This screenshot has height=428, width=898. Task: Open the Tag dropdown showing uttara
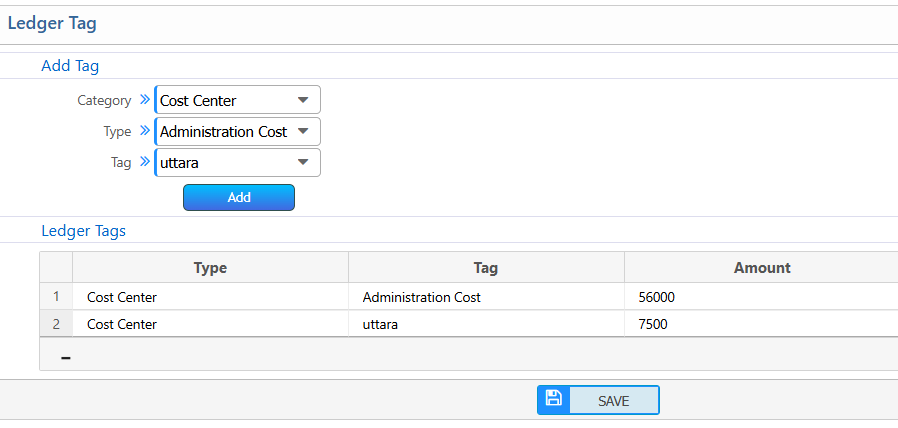tap(238, 162)
